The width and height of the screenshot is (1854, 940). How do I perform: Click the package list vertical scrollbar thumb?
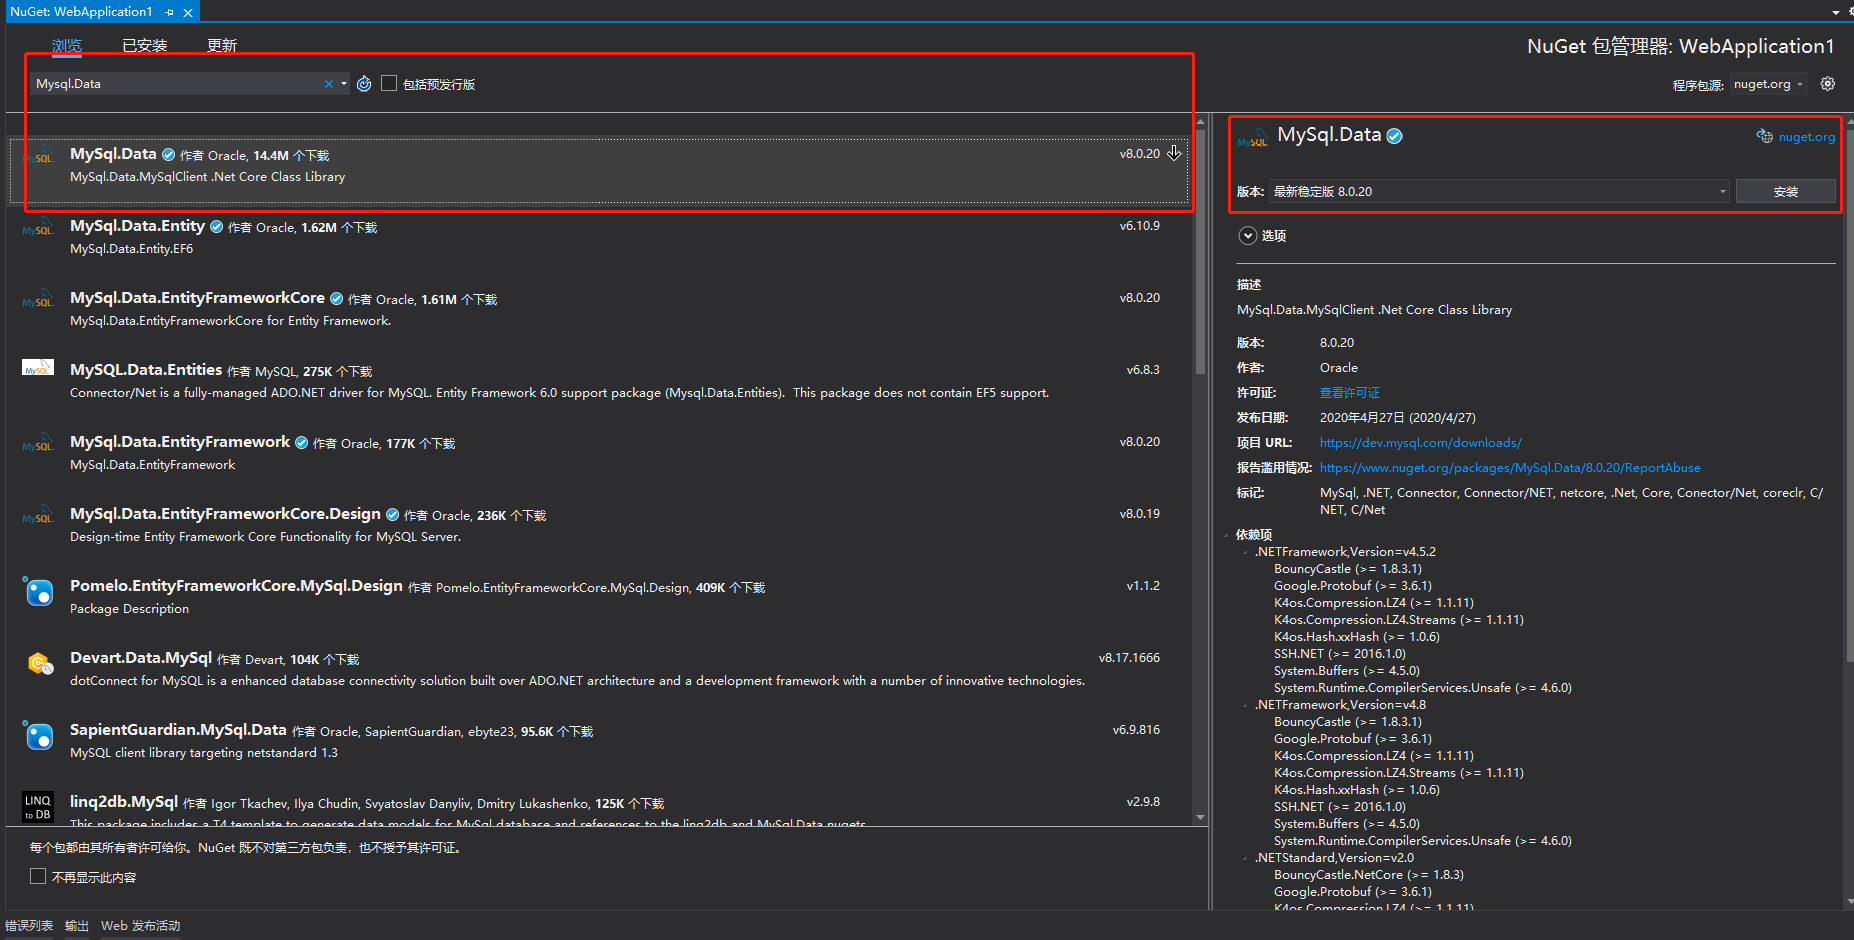pos(1201,250)
